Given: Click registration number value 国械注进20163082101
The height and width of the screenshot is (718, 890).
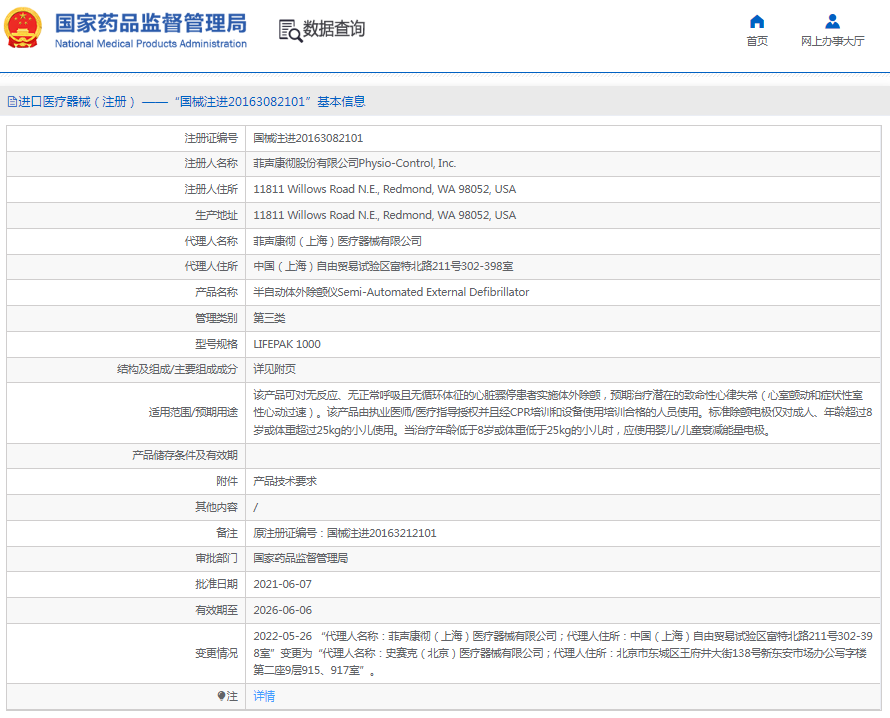Looking at the screenshot, I should [x=308, y=138].
